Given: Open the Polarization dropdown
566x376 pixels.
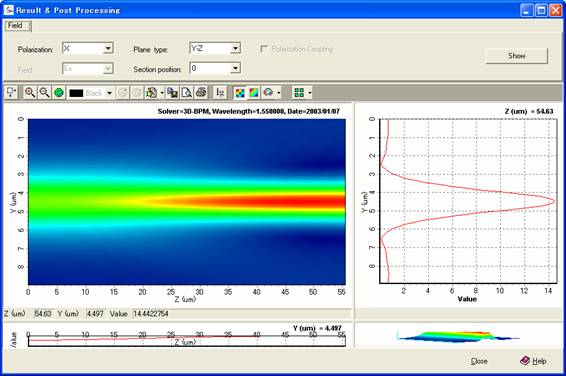Looking at the screenshot, I should [108, 48].
